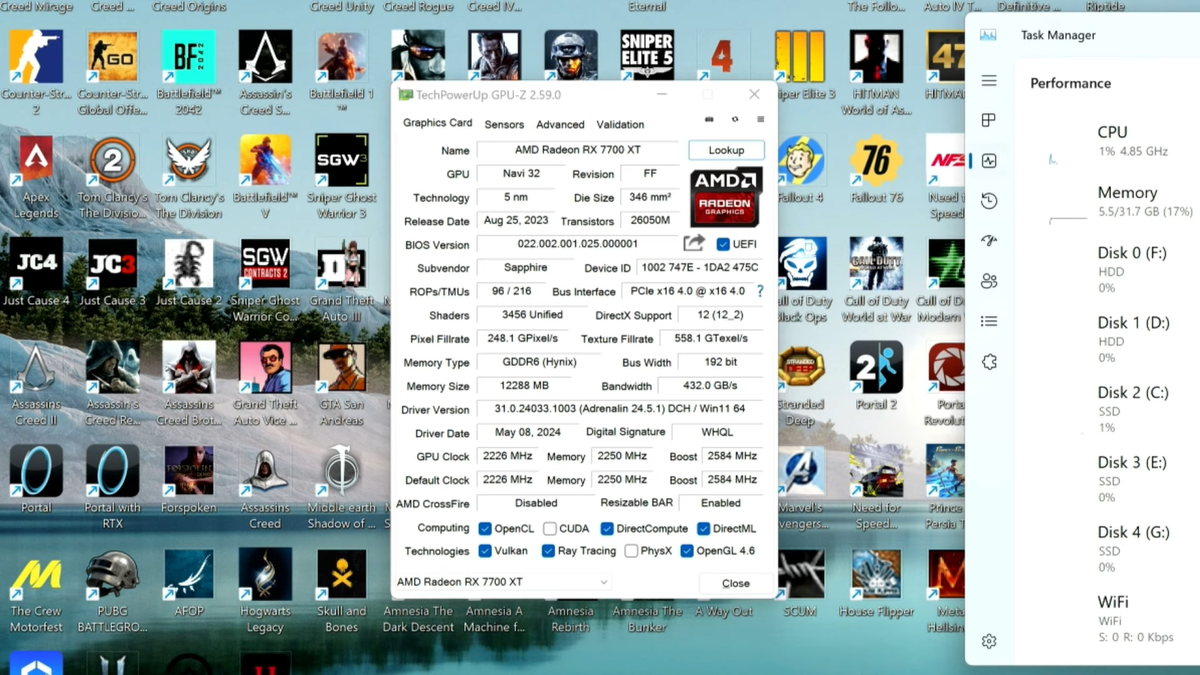Toggle the CUDA checkbox
The height and width of the screenshot is (675, 1200).
click(x=550, y=528)
